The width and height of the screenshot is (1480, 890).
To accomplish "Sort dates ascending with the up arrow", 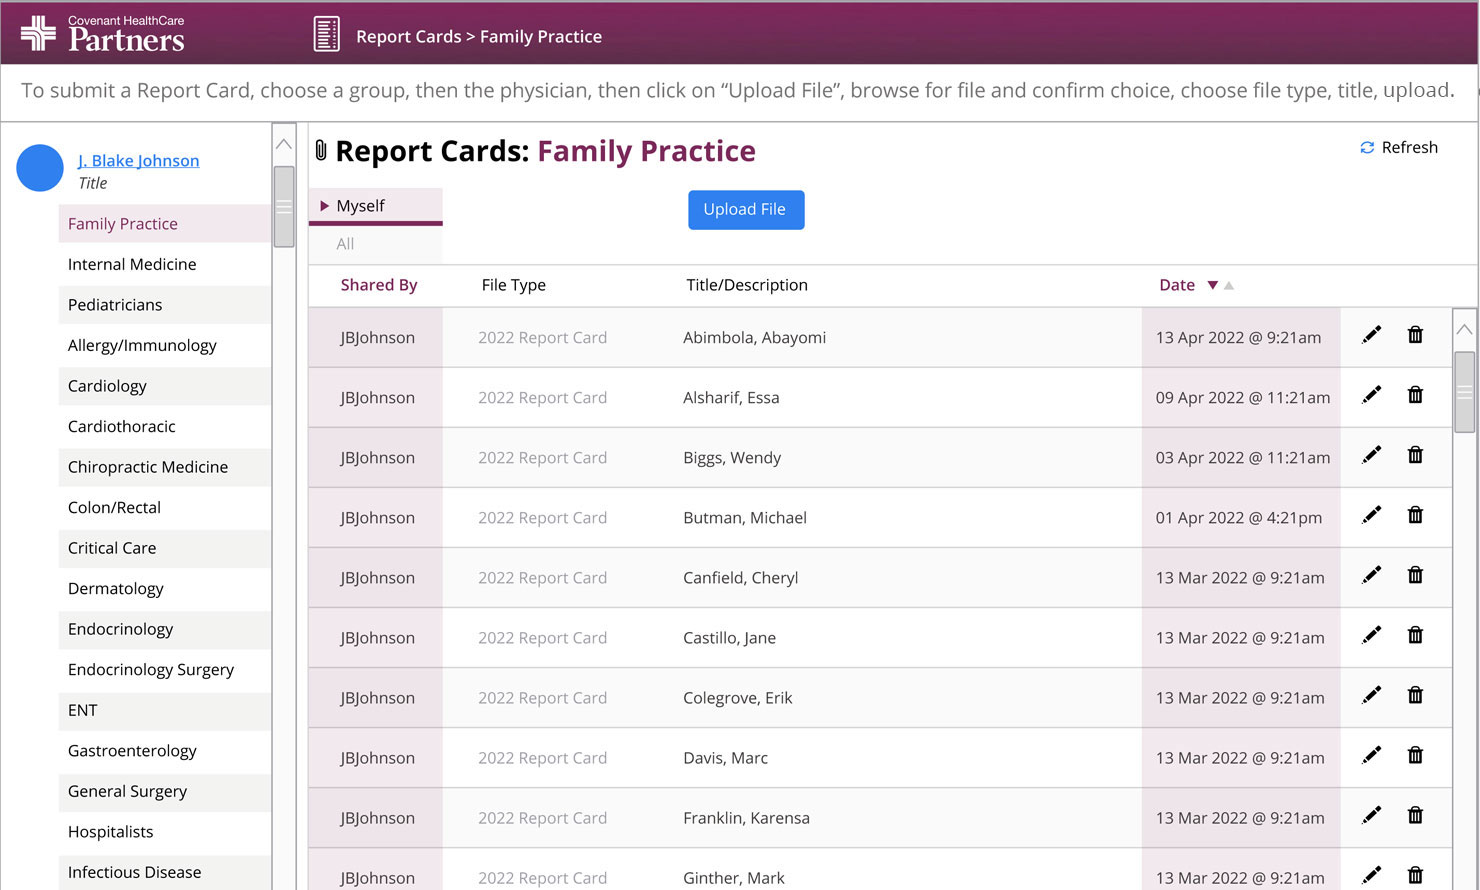I will (1229, 286).
